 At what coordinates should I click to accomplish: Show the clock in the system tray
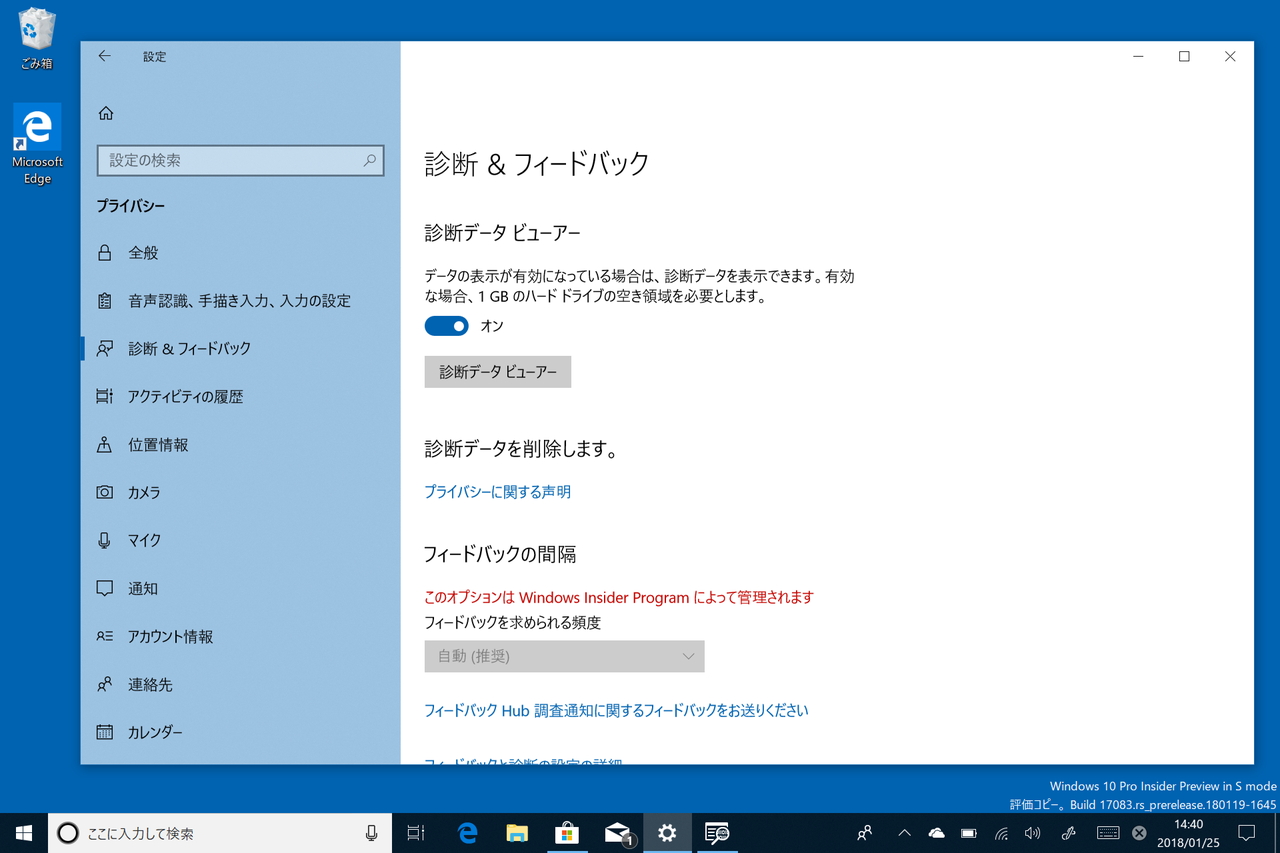click(1187, 832)
